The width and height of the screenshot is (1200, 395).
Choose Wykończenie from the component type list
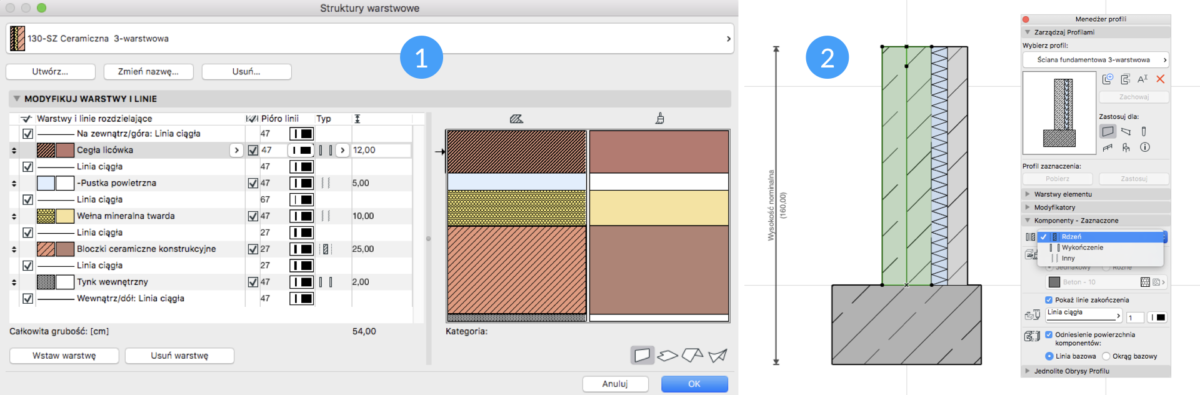click(1083, 247)
